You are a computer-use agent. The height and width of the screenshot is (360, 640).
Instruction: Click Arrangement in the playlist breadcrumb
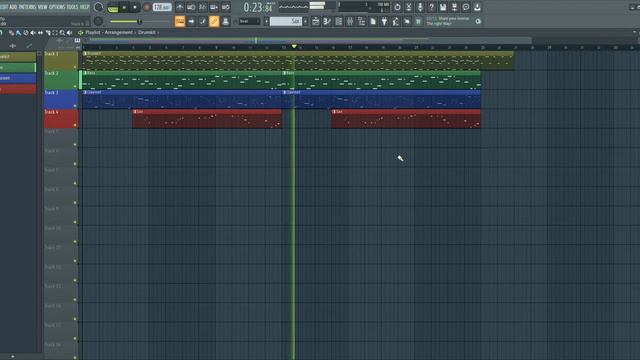pos(119,33)
